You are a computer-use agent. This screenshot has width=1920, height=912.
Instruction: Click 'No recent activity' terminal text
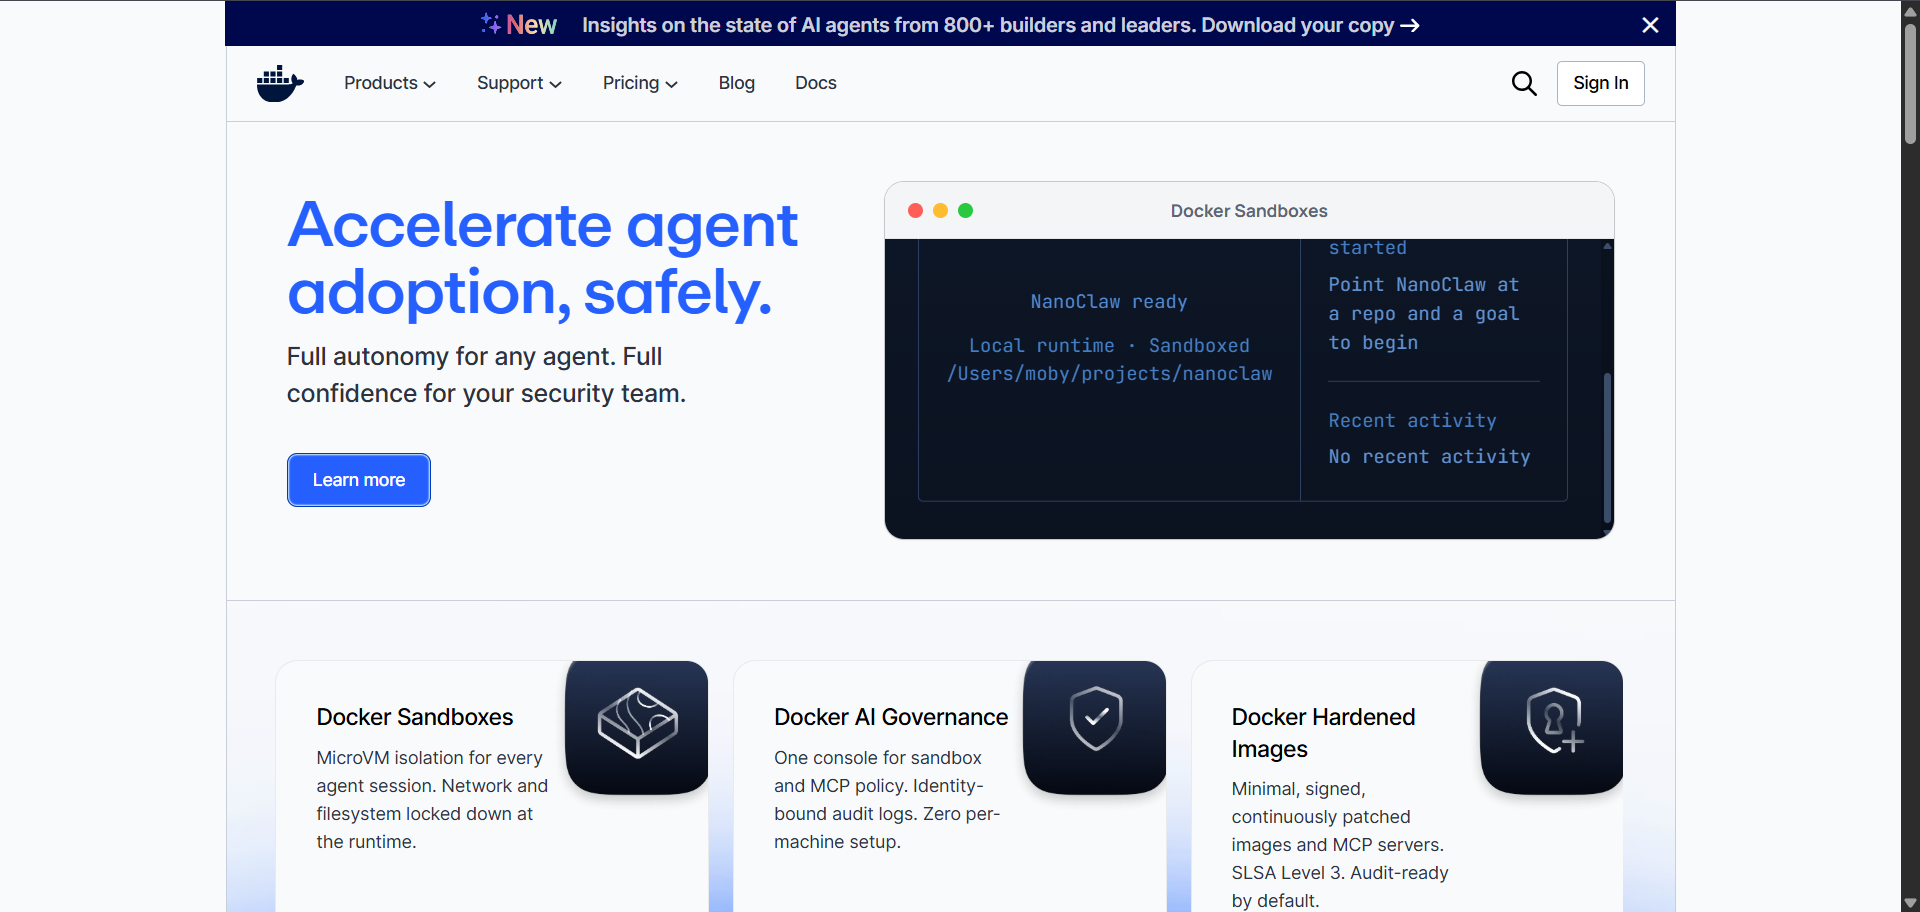[1429, 457]
